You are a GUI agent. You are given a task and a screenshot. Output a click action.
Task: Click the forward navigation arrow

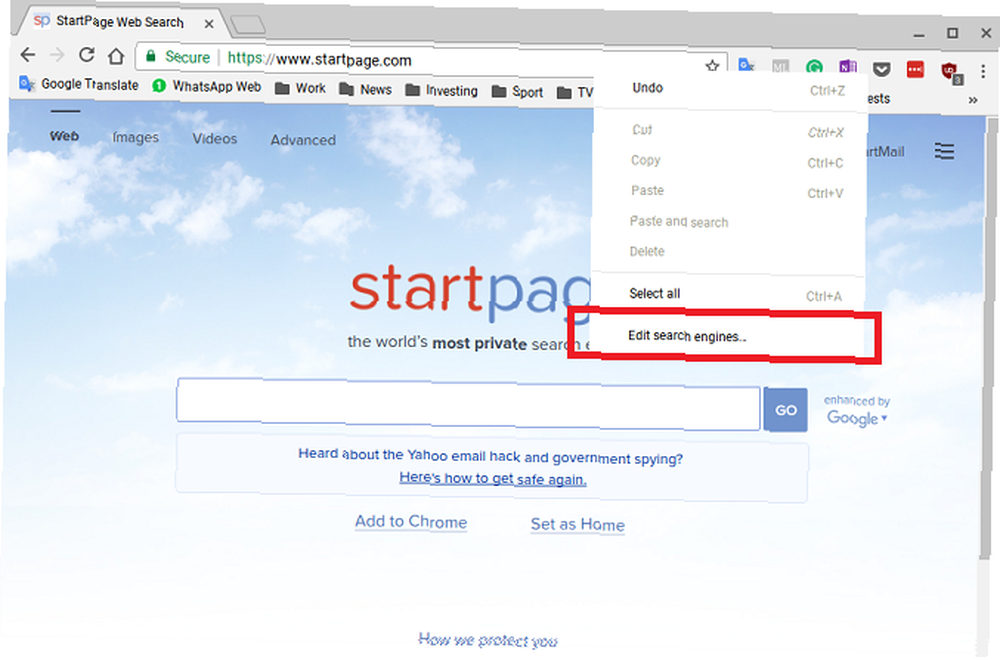click(57, 55)
